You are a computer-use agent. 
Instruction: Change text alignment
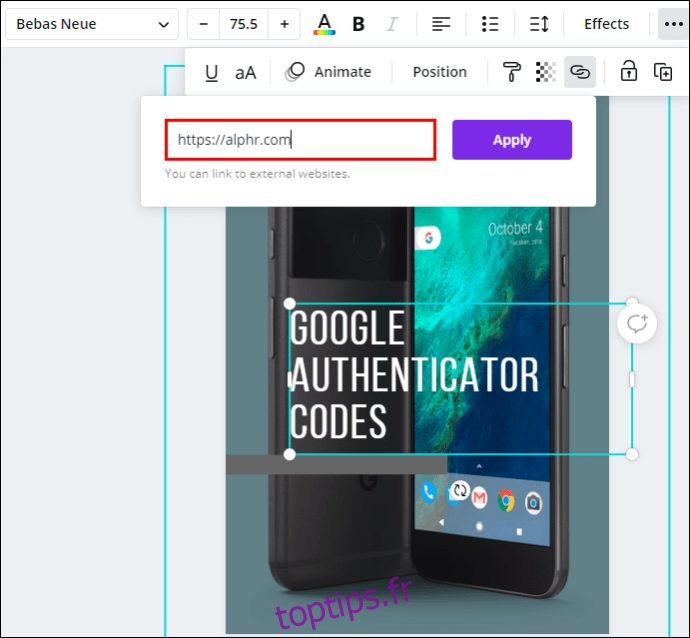441,24
